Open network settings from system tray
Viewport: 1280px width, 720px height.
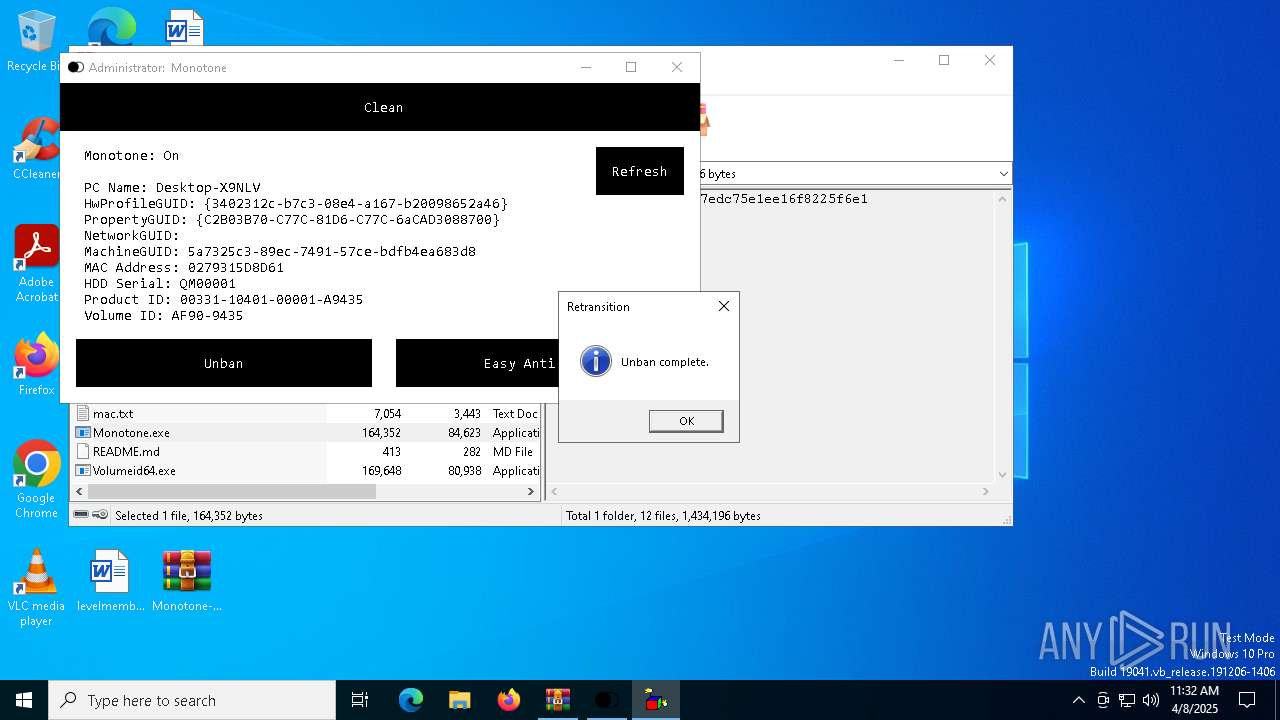[1127, 700]
